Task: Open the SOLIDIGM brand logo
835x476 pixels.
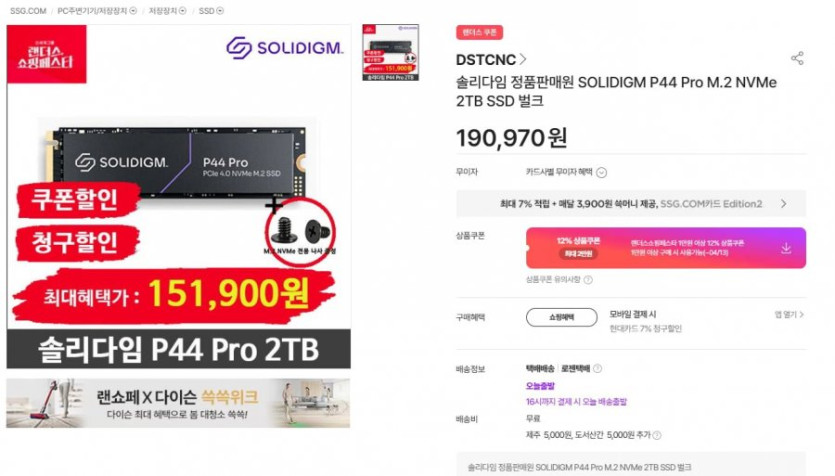Action: [285, 48]
